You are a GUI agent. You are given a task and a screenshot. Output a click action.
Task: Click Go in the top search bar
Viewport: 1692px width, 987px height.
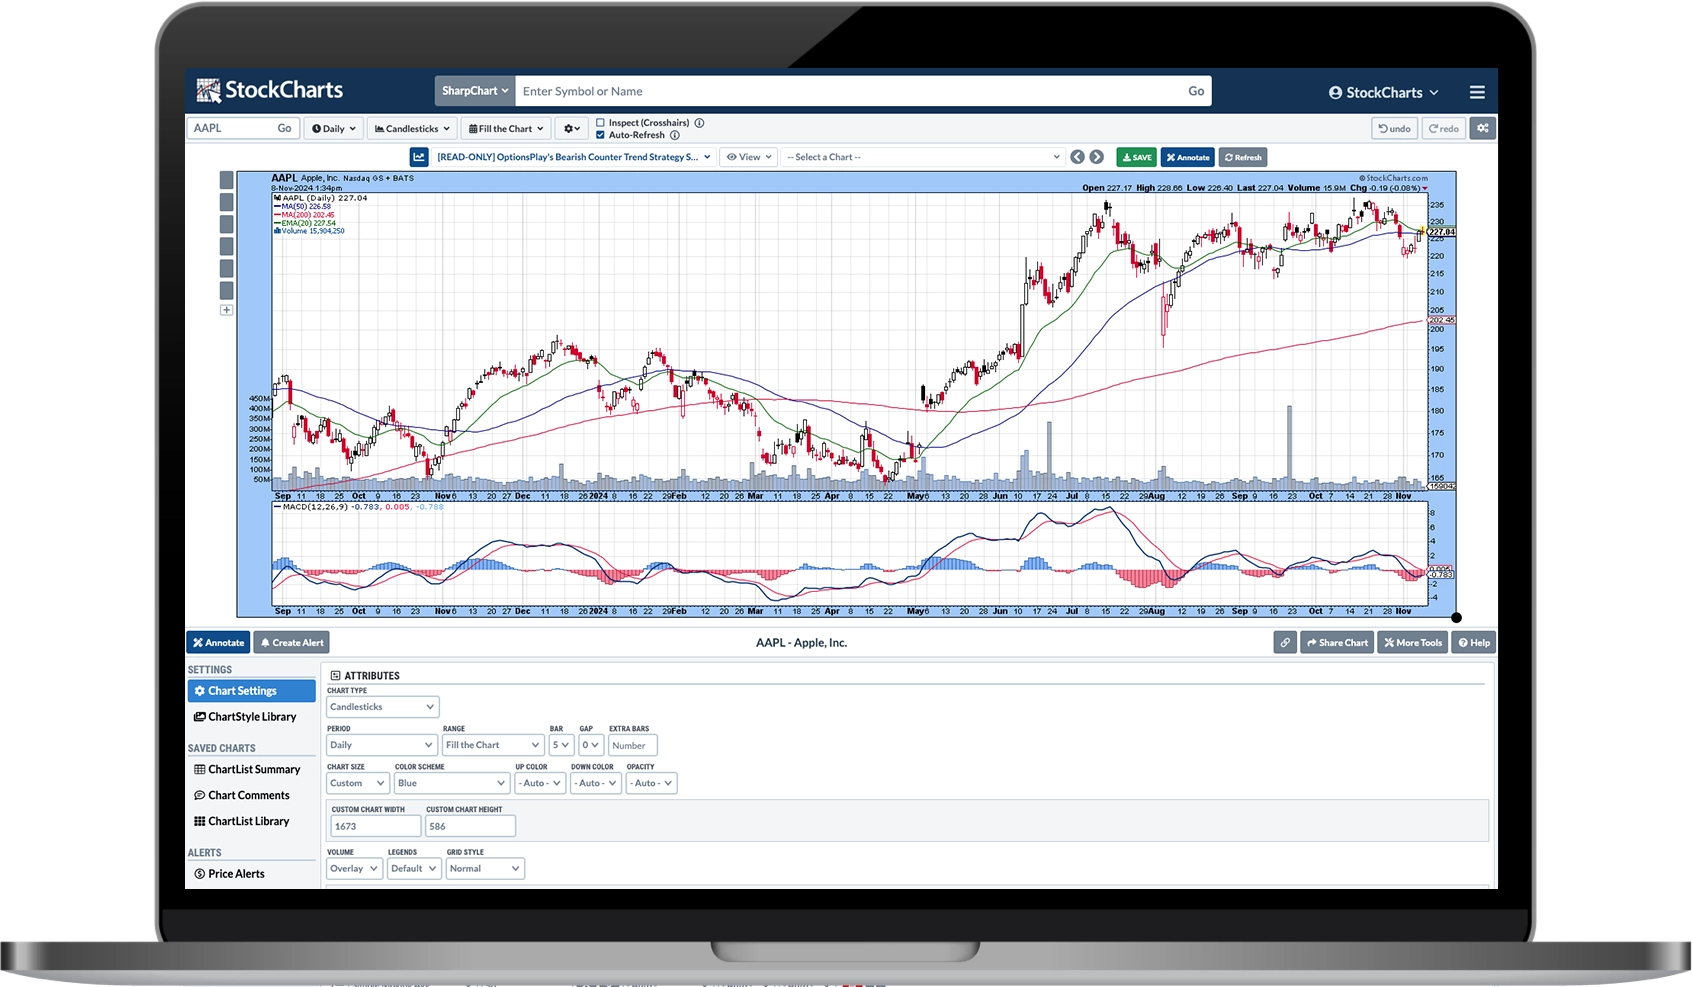[x=1196, y=91]
